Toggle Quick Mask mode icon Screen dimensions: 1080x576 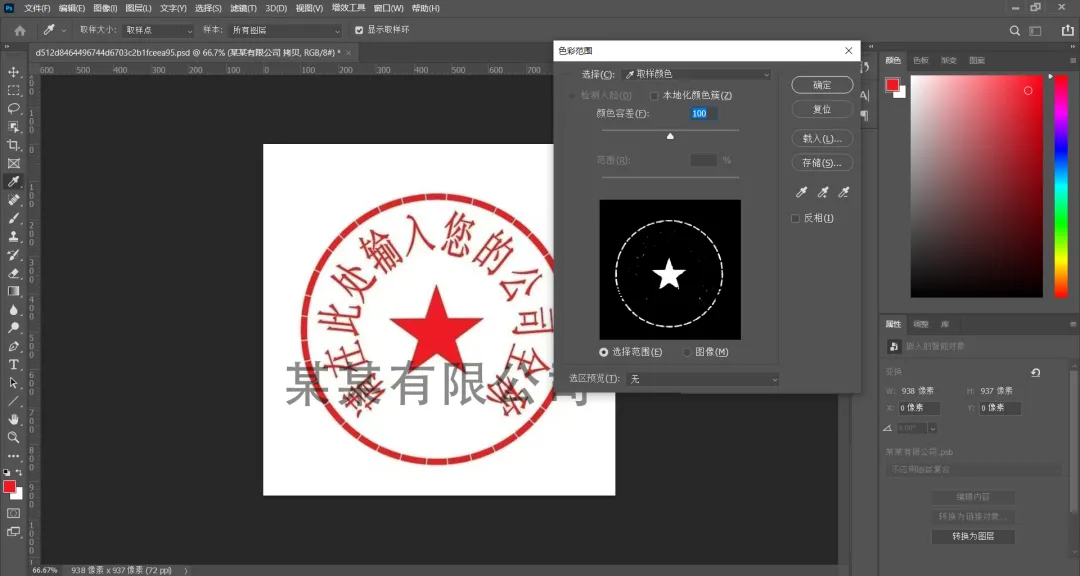click(x=13, y=513)
